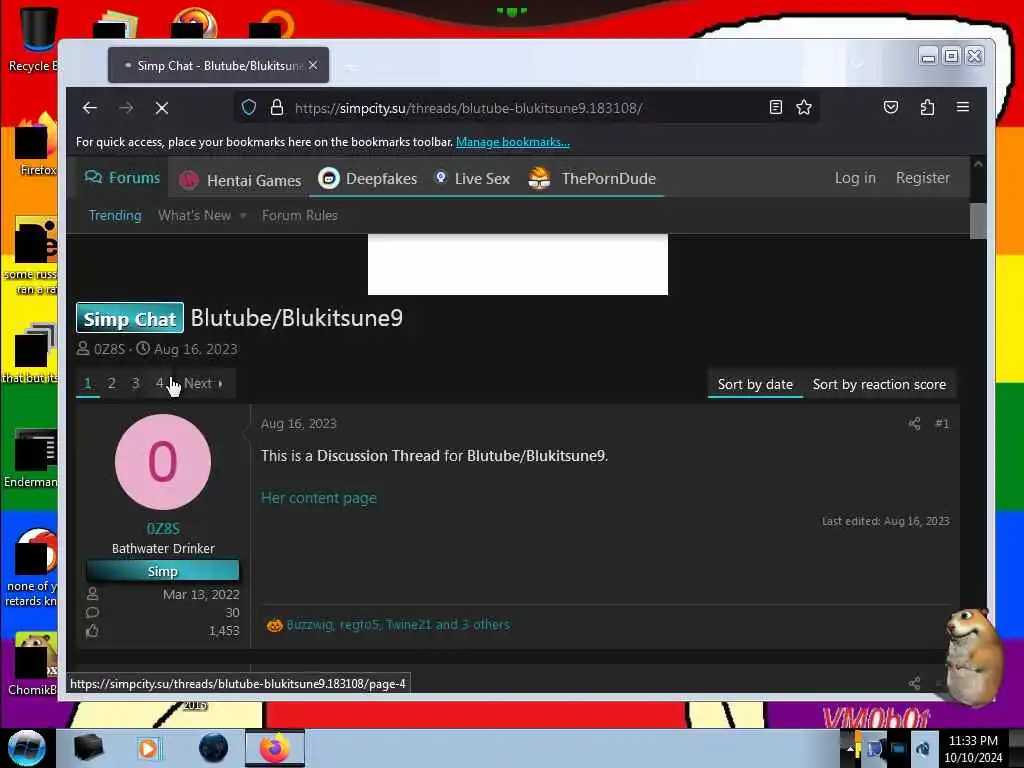The image size is (1024, 768).
Task: Go to page 2 of the thread
Action: click(112, 383)
